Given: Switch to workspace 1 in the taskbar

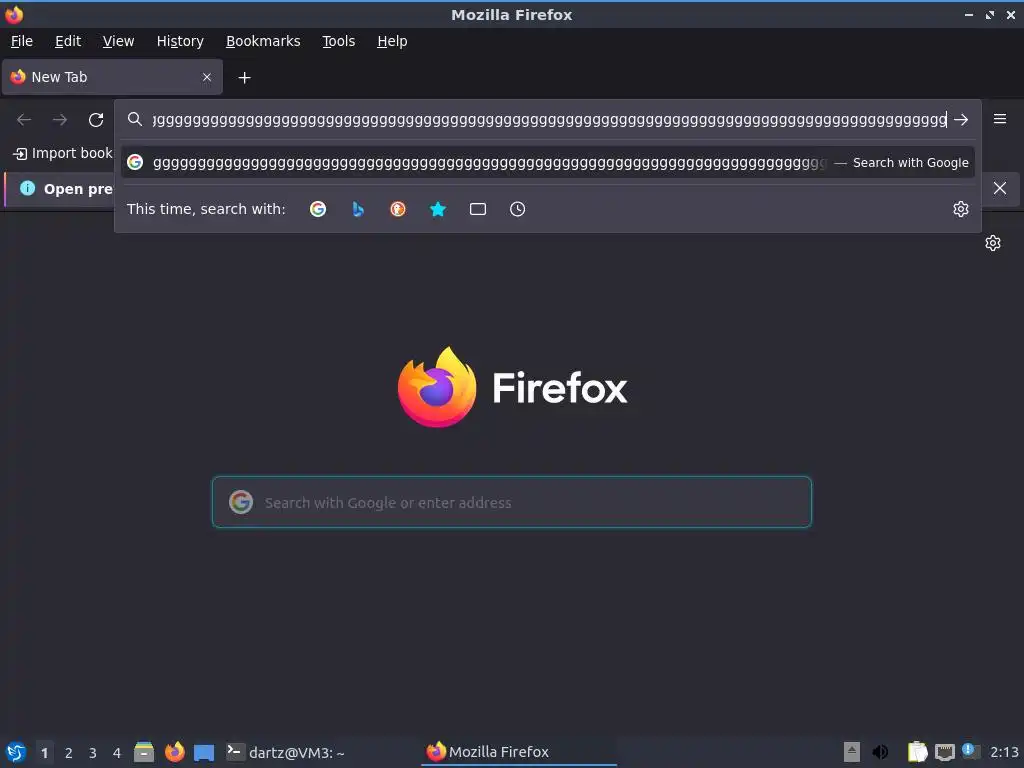Looking at the screenshot, I should (x=44, y=753).
